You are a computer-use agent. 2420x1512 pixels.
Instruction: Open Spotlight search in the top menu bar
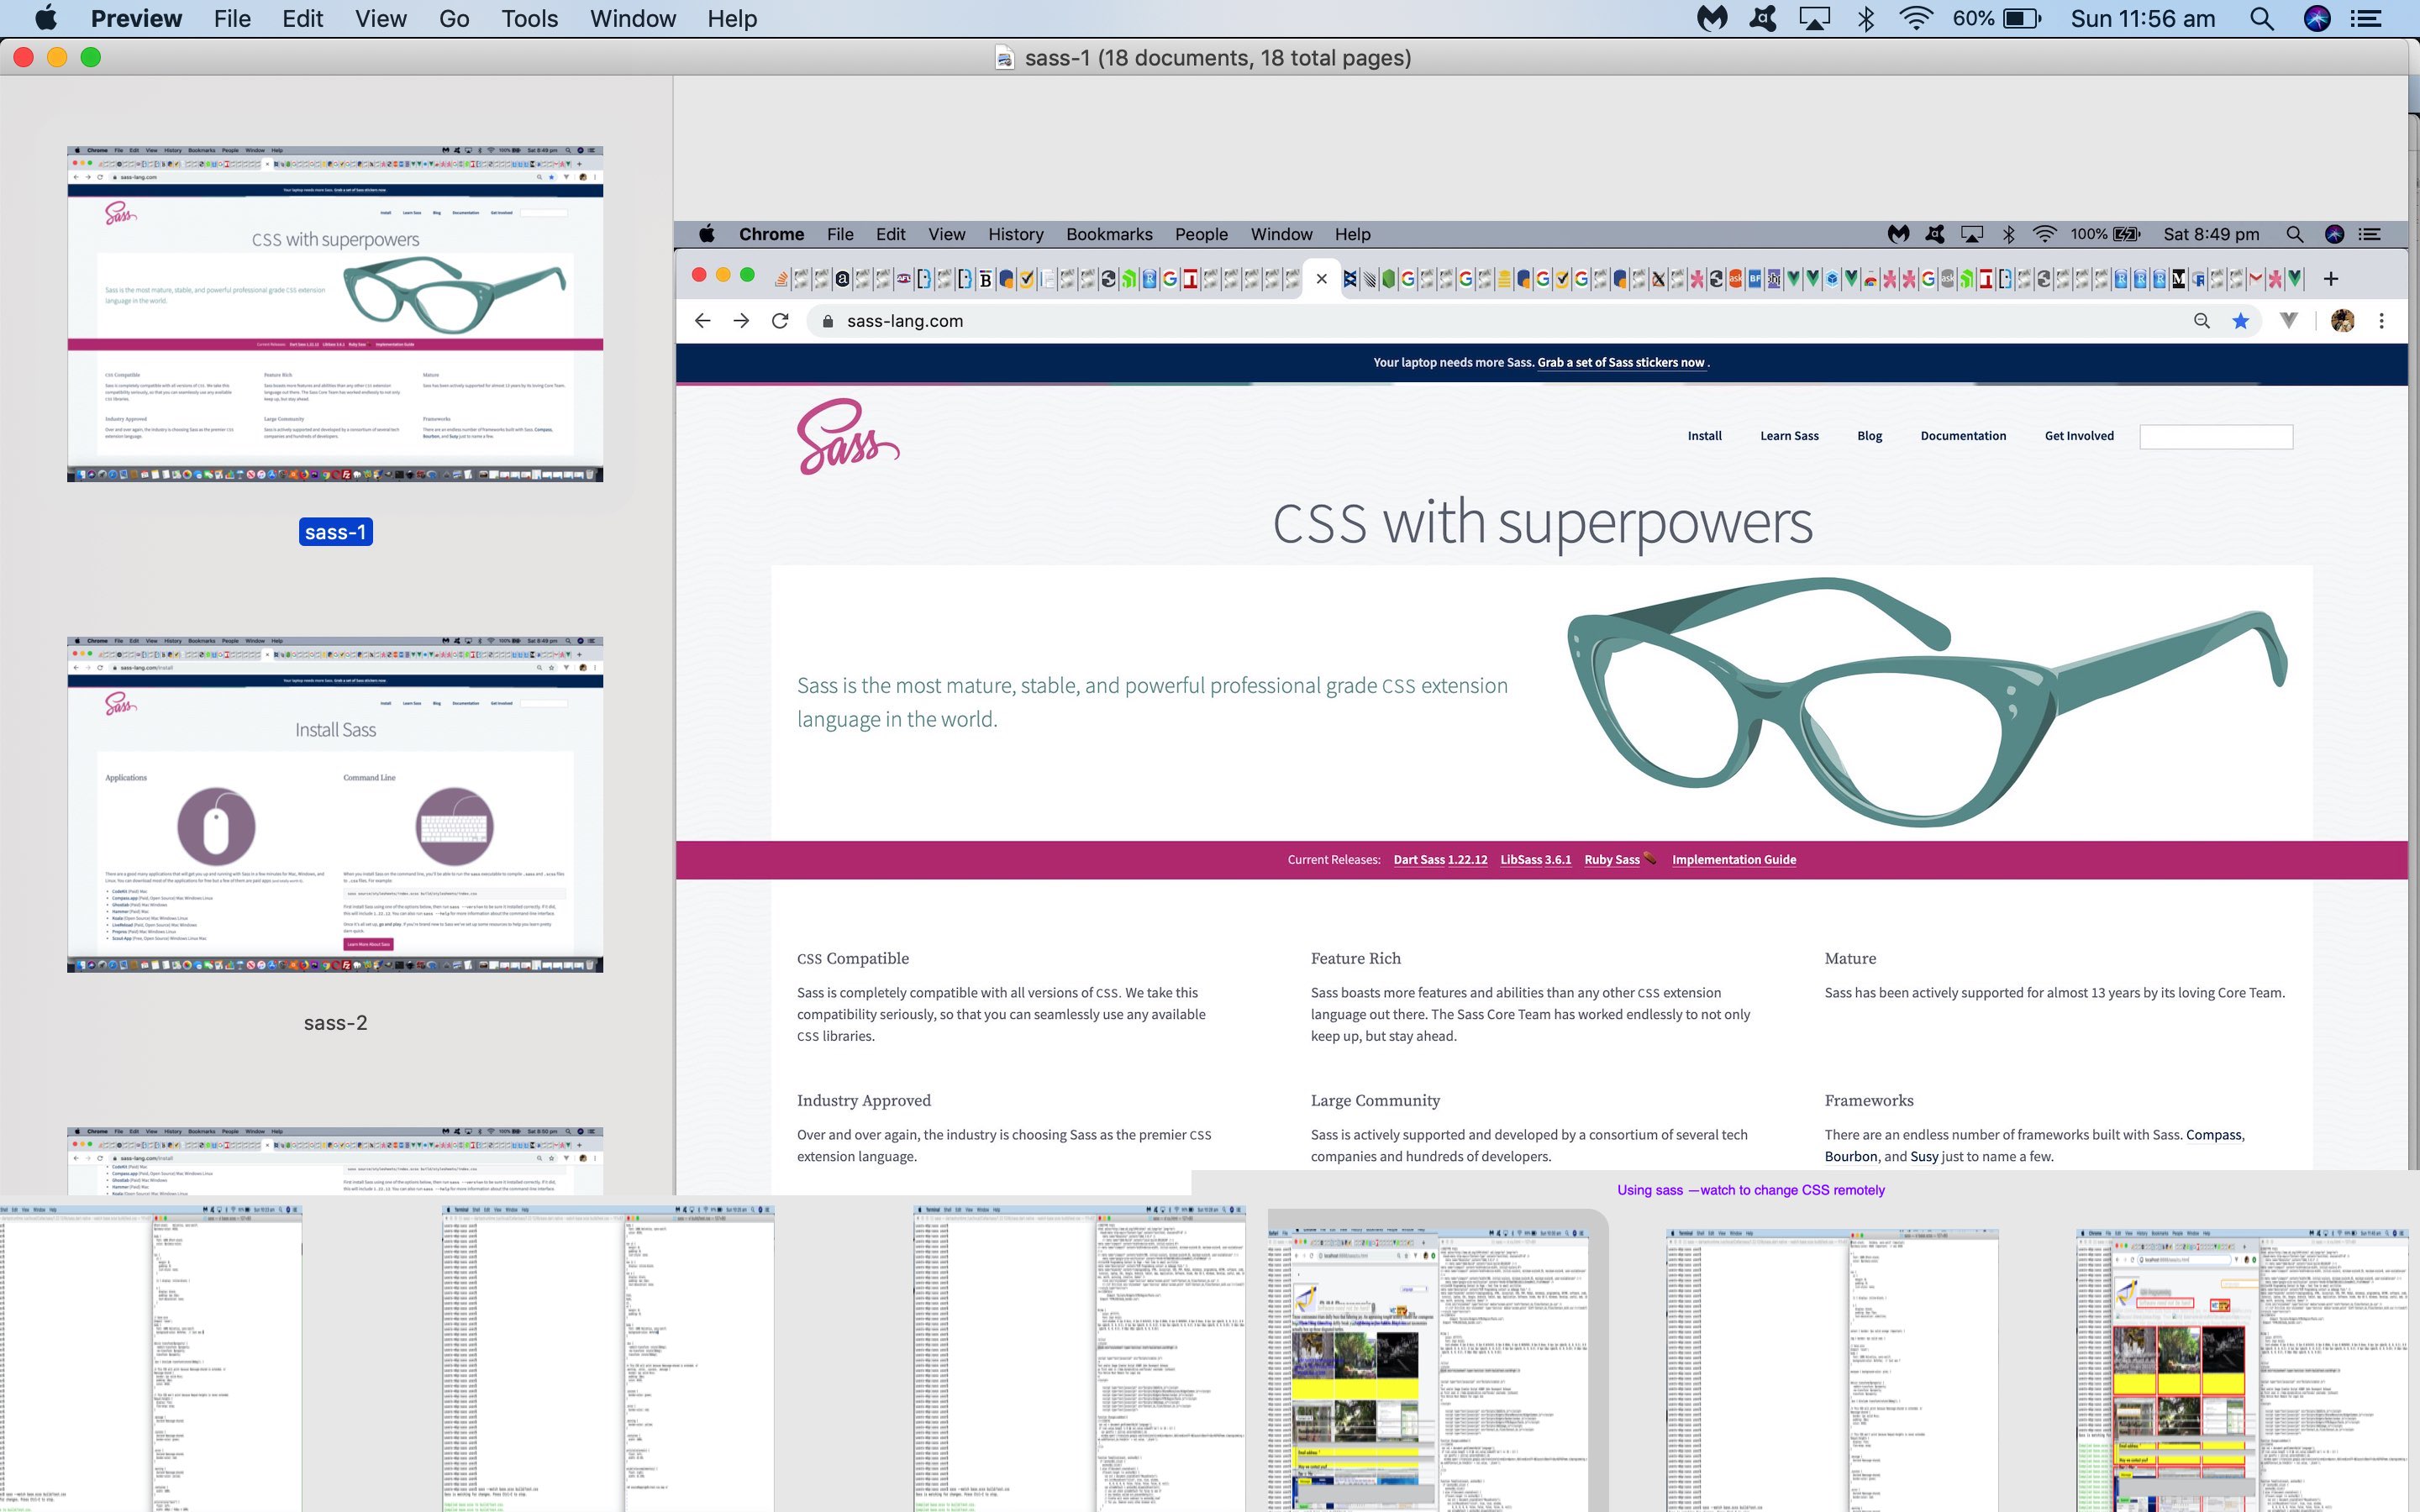[x=2262, y=18]
